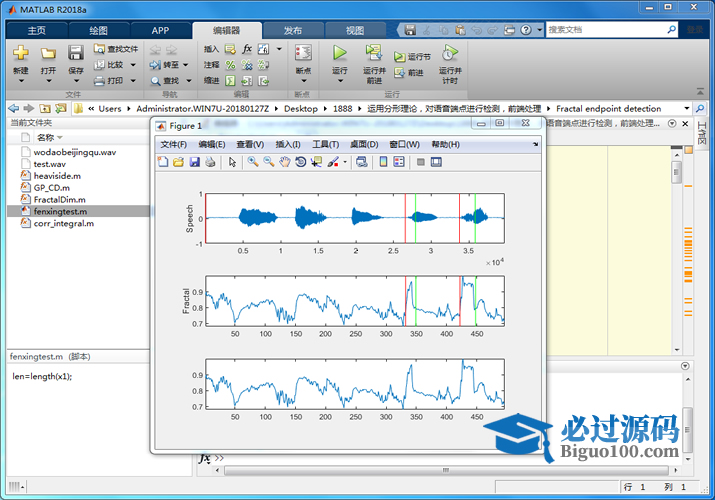Click the Run and Time (运行并计时) icon
This screenshot has height=500, width=715.
(x=450, y=53)
